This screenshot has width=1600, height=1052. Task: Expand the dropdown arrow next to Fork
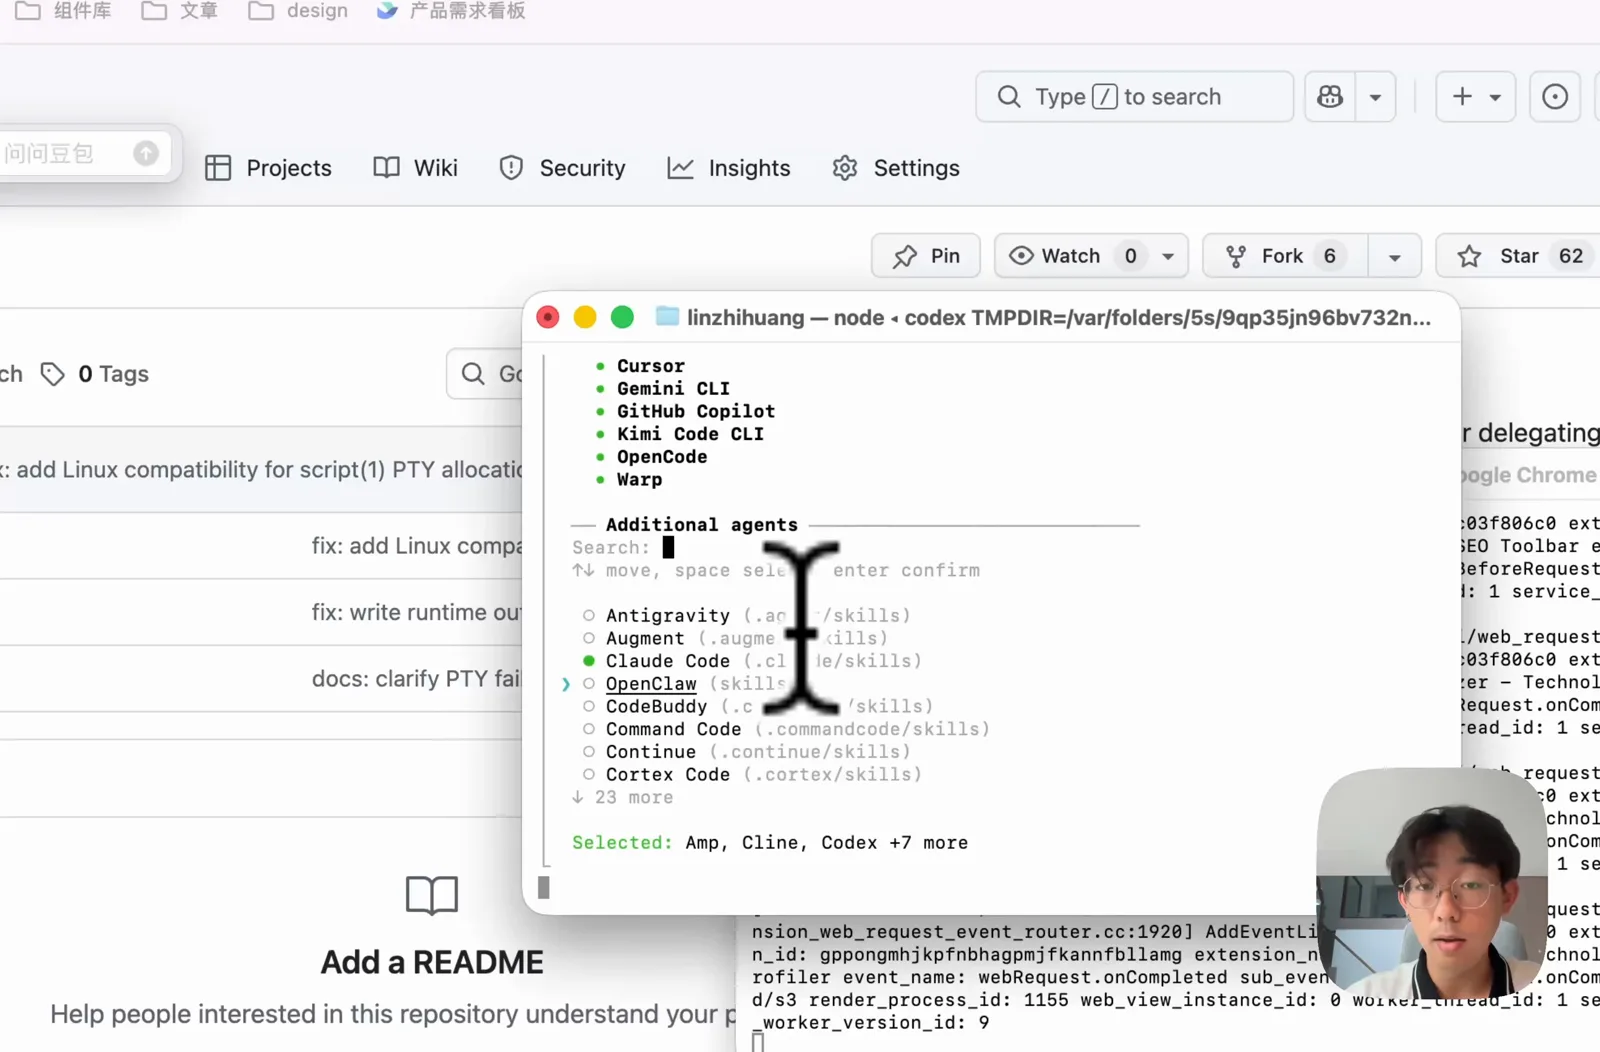1394,256
